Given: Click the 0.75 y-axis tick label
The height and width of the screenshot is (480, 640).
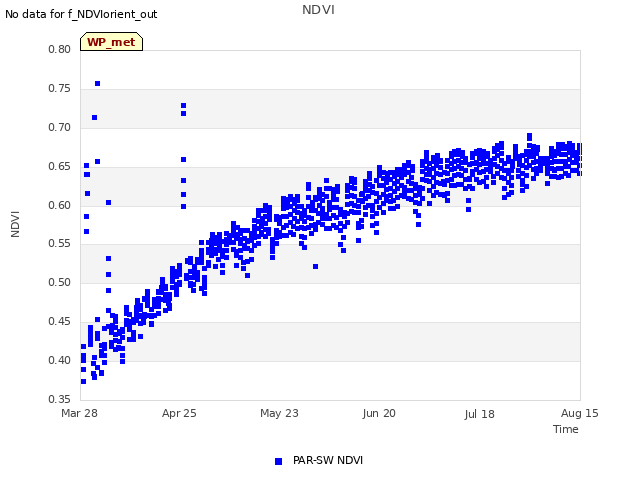Looking at the screenshot, I should pyautogui.click(x=60, y=89).
